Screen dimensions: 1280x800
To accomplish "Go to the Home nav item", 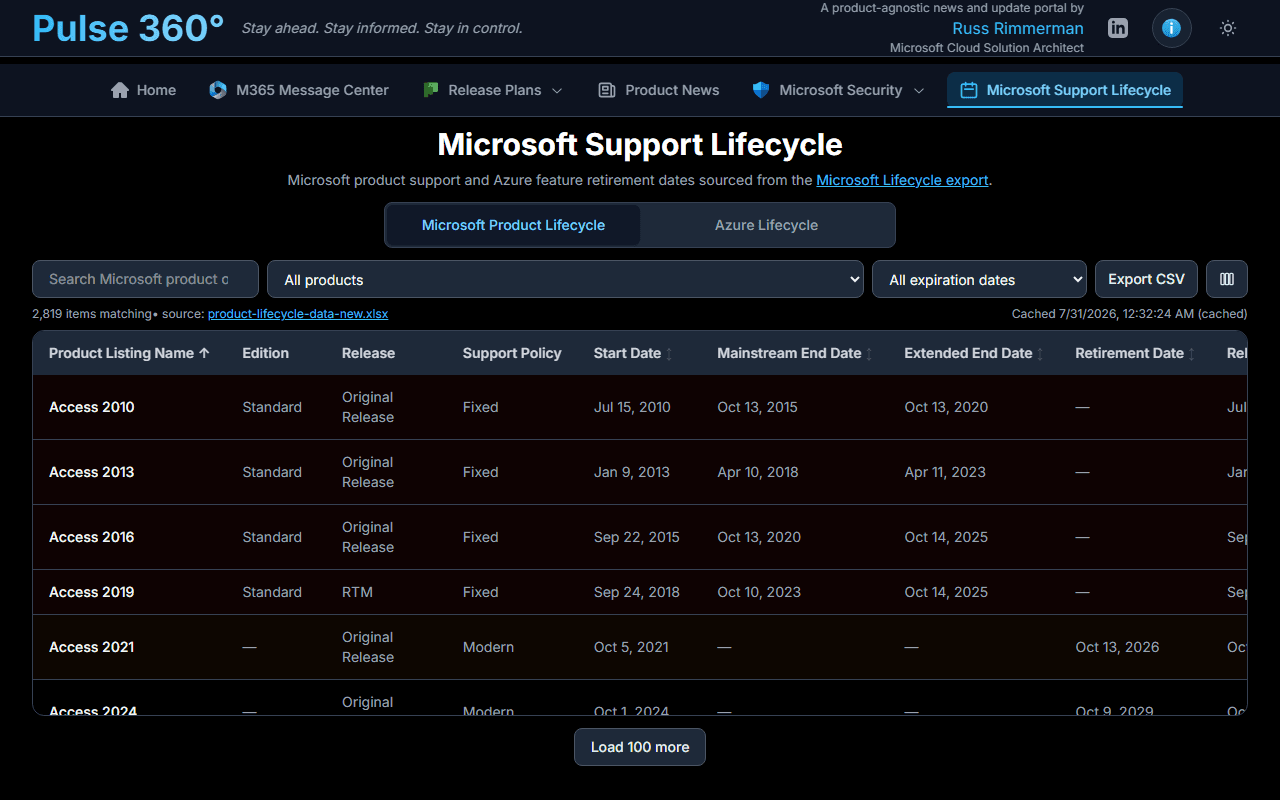I will (143, 90).
